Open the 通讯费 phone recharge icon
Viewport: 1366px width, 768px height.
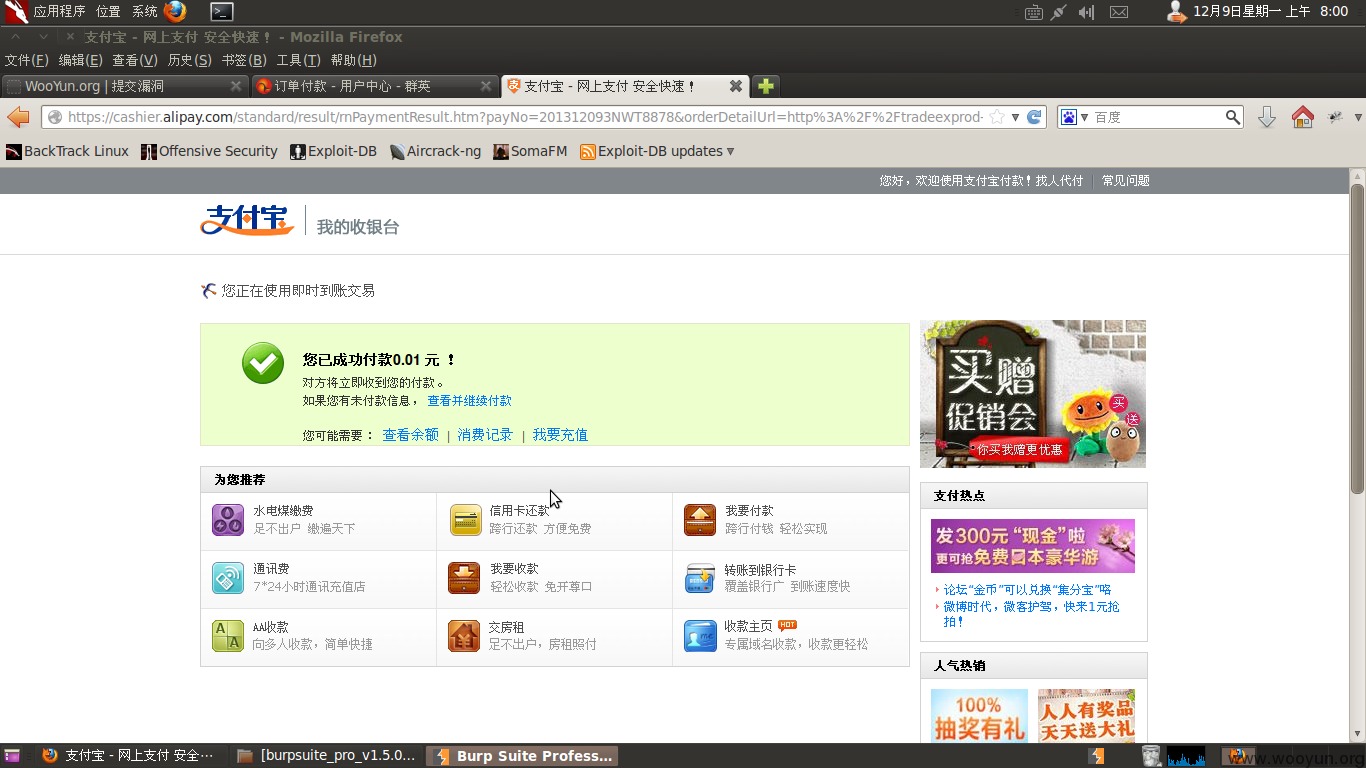coord(228,578)
